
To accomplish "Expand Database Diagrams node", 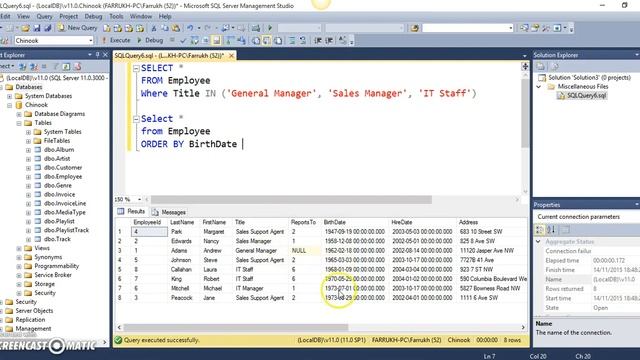I will 19,114.
